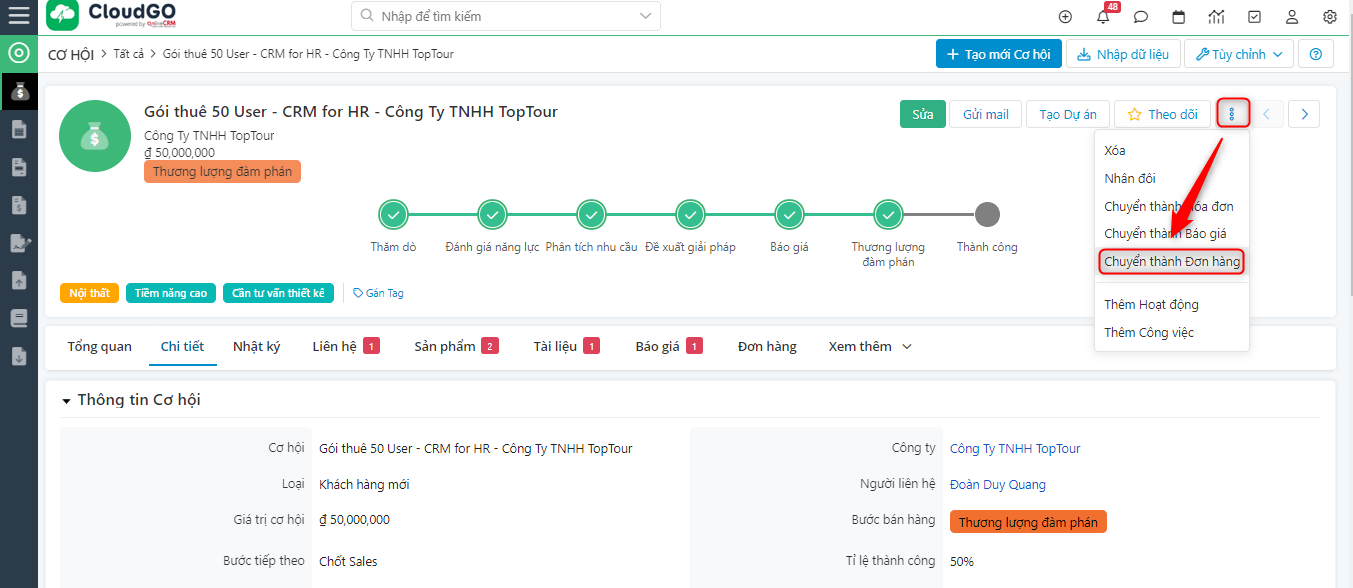
Task: Expand the Xem thêm tab dropdown
Action: (869, 347)
